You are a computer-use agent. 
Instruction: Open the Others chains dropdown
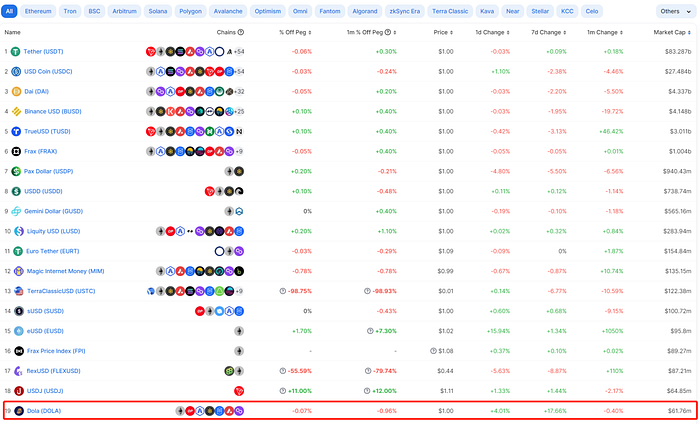(672, 11)
